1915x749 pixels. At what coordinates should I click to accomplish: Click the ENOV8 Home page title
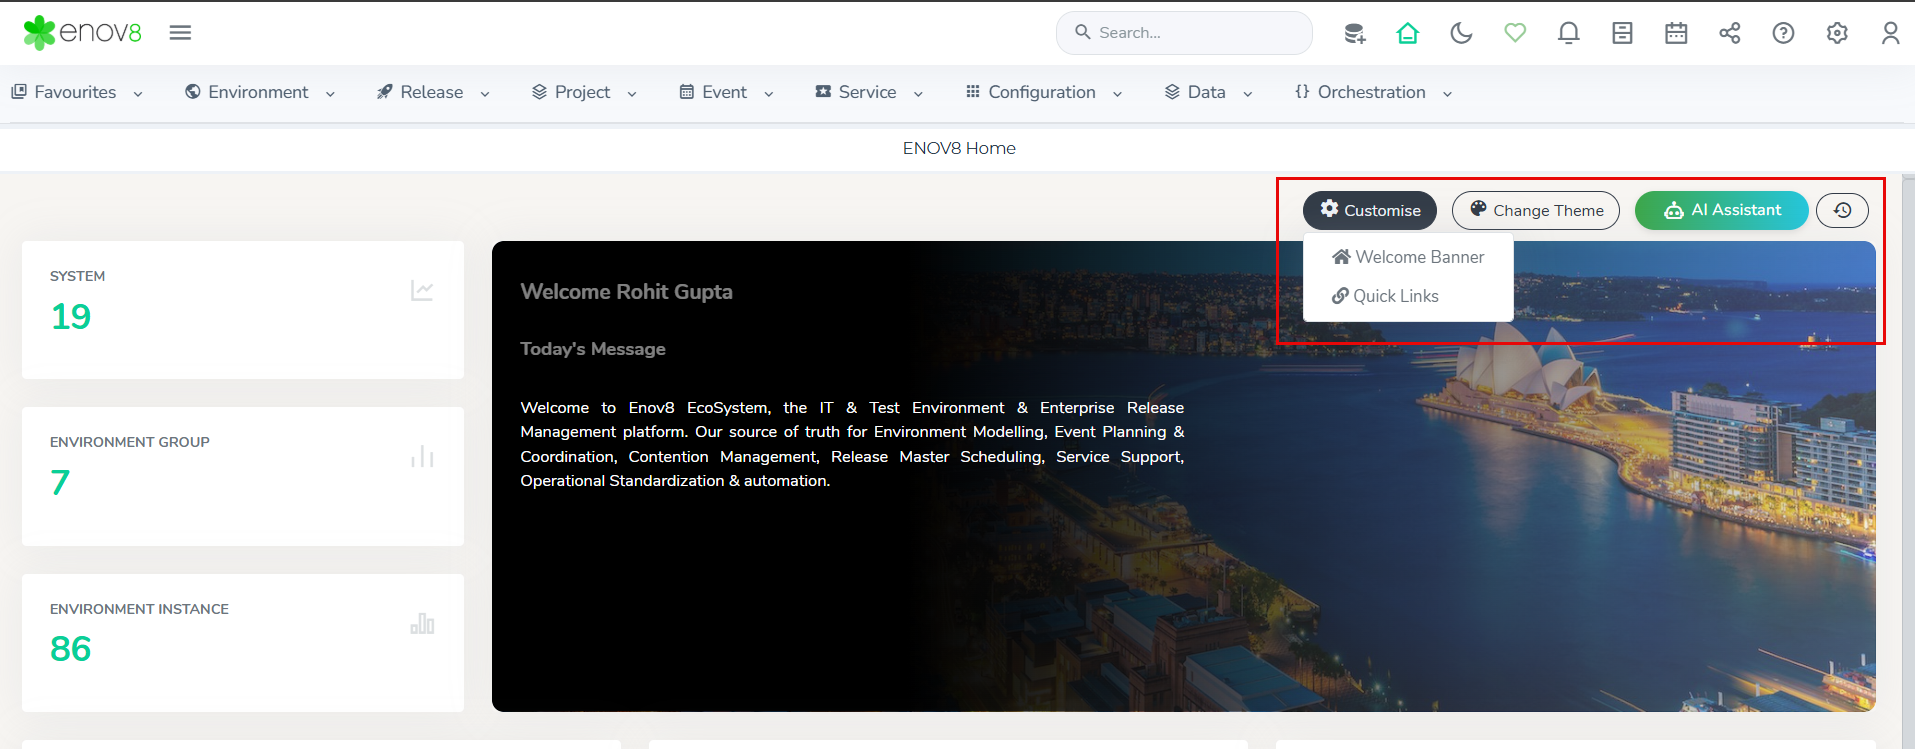pyautogui.click(x=959, y=148)
